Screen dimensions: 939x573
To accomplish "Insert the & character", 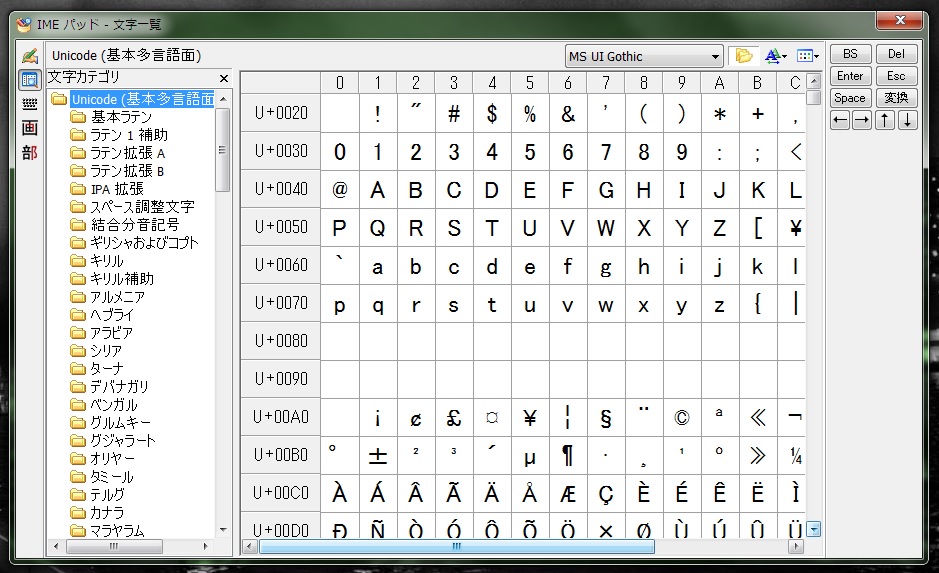I will pyautogui.click(x=568, y=114).
